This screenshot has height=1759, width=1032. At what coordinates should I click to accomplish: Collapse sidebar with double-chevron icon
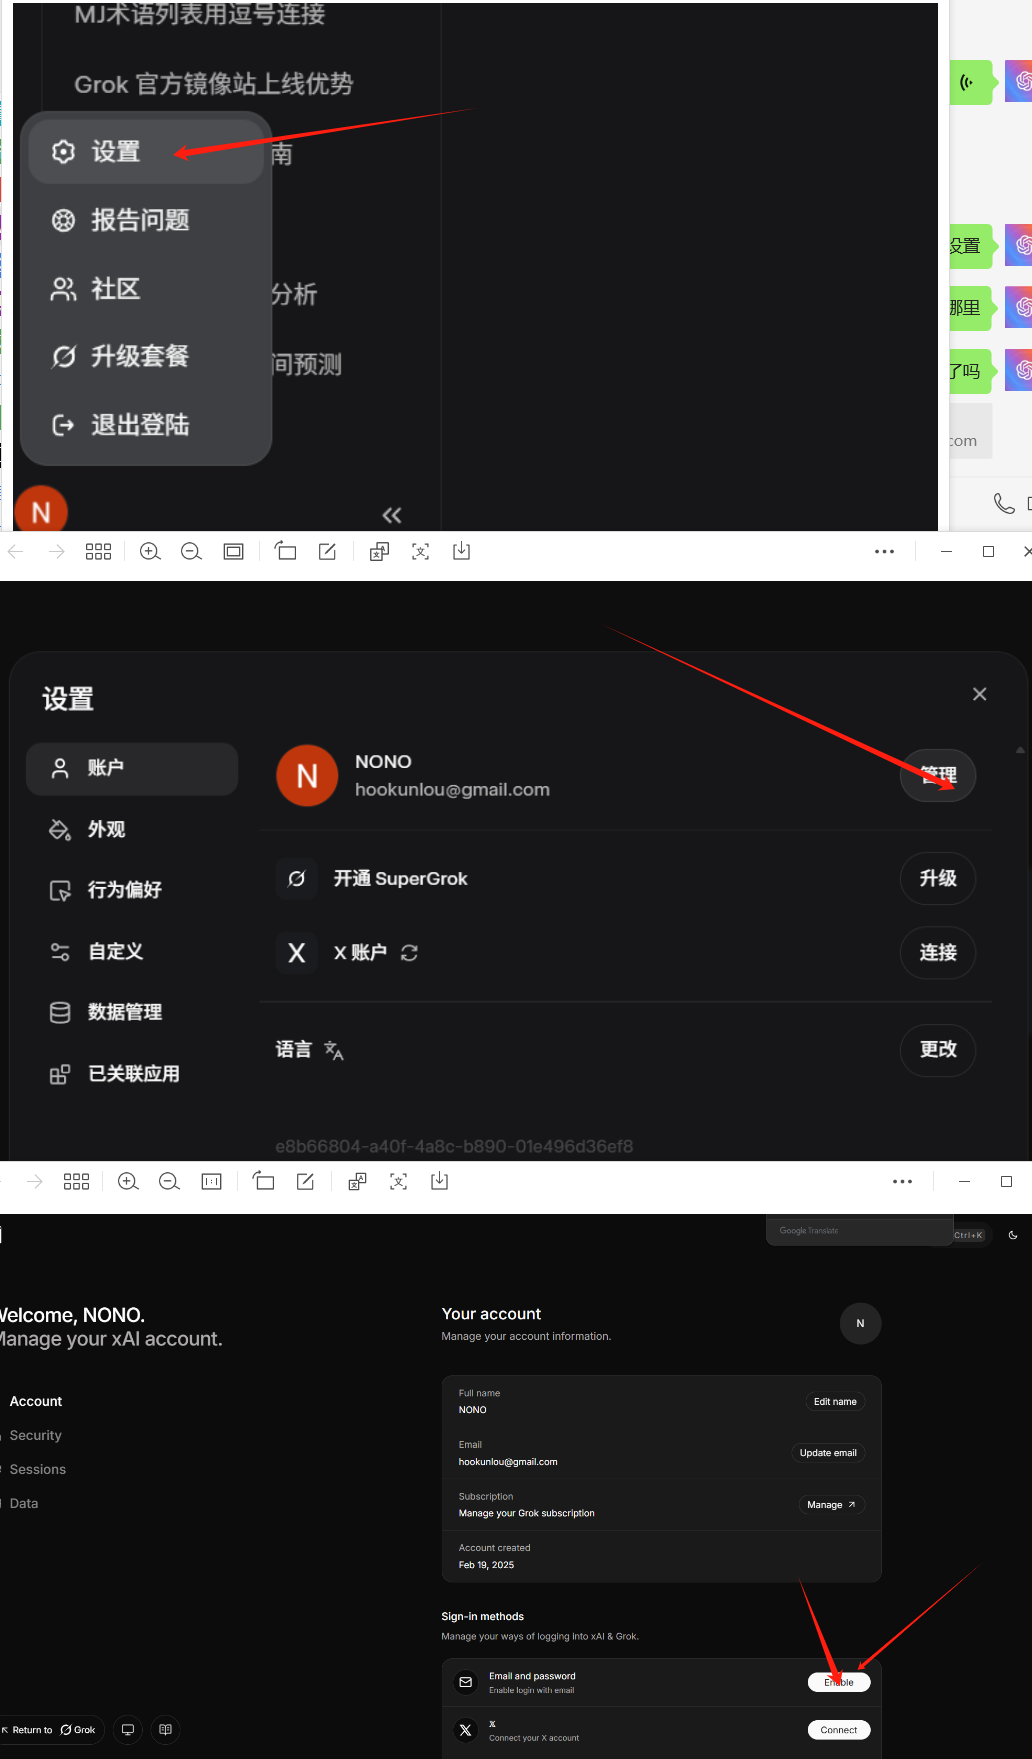(x=392, y=515)
